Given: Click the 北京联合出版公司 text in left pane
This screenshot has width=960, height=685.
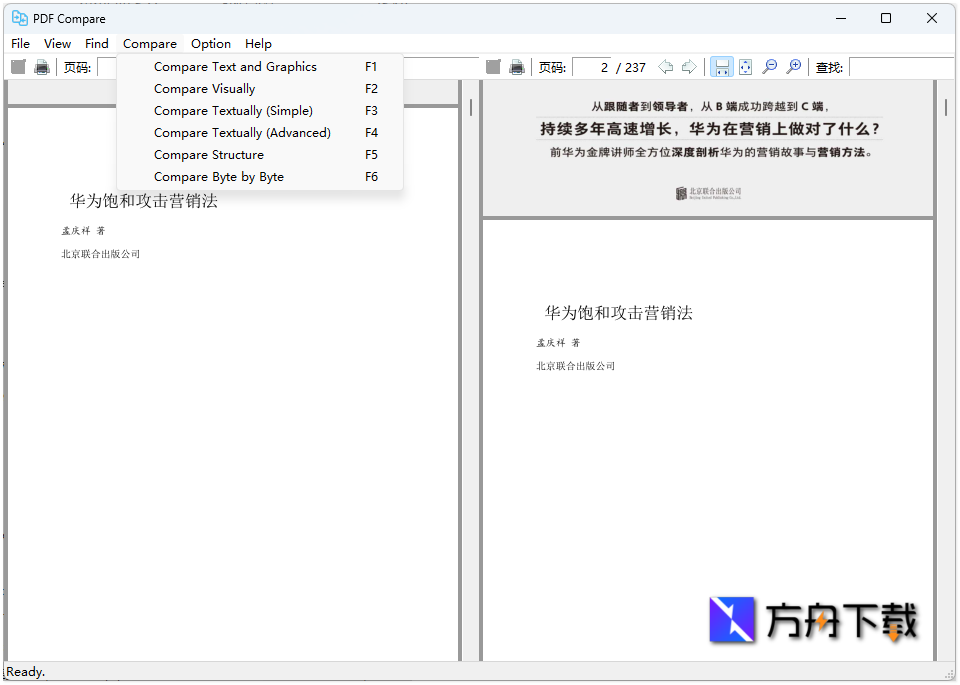Looking at the screenshot, I should tap(100, 254).
